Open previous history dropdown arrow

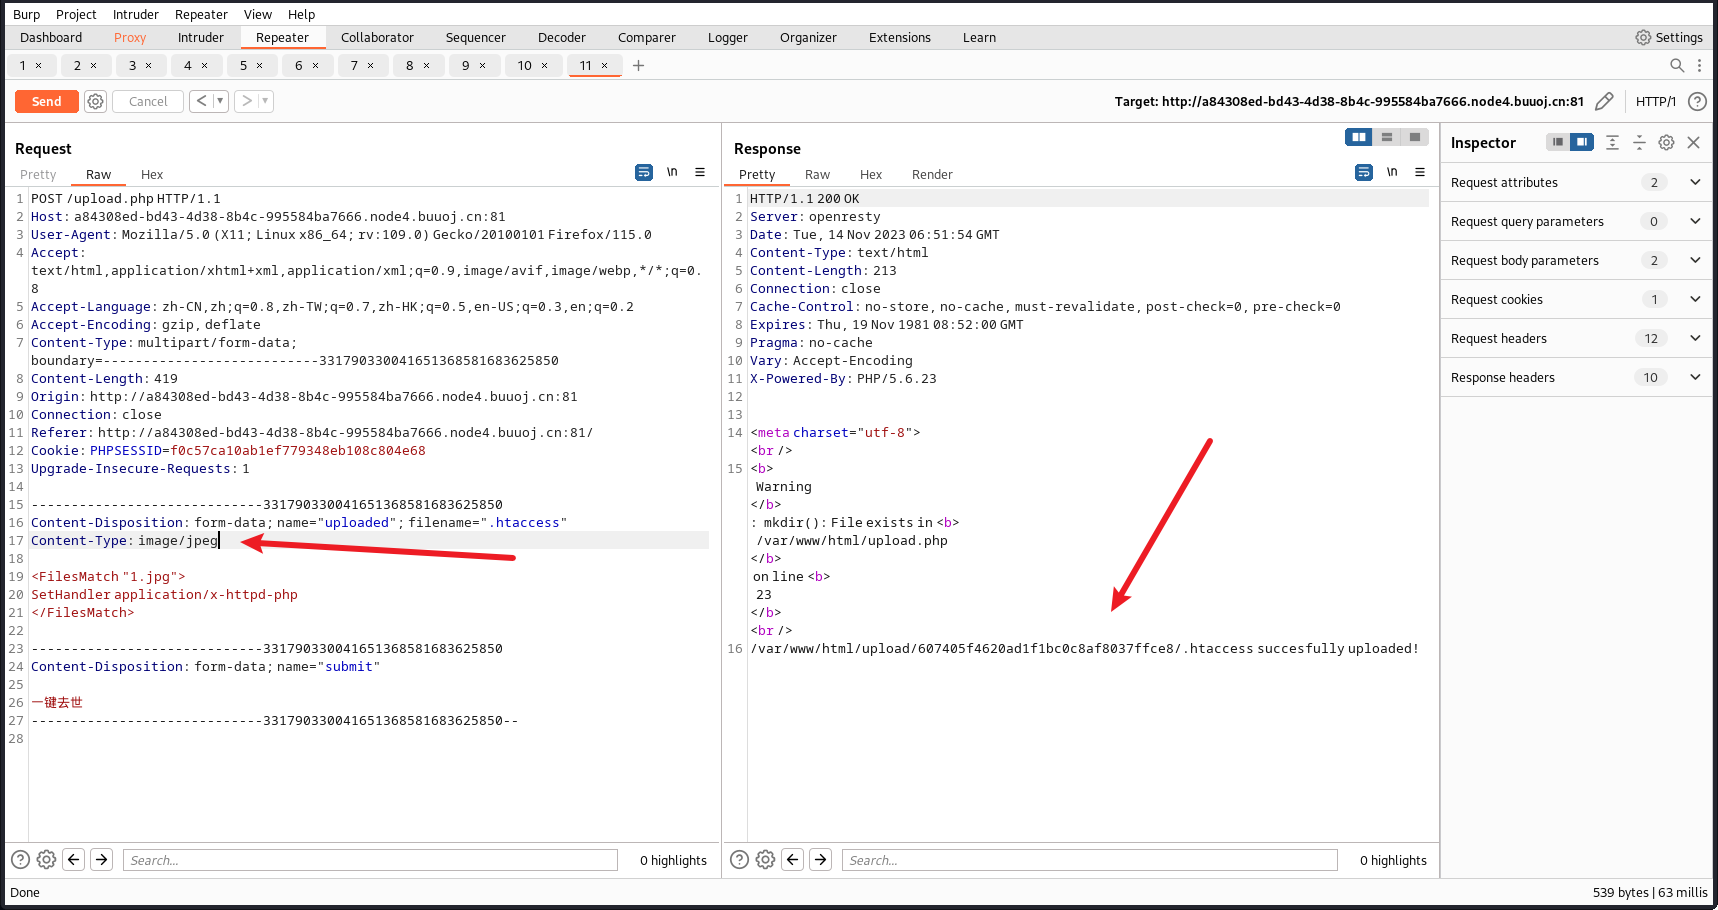point(220,101)
